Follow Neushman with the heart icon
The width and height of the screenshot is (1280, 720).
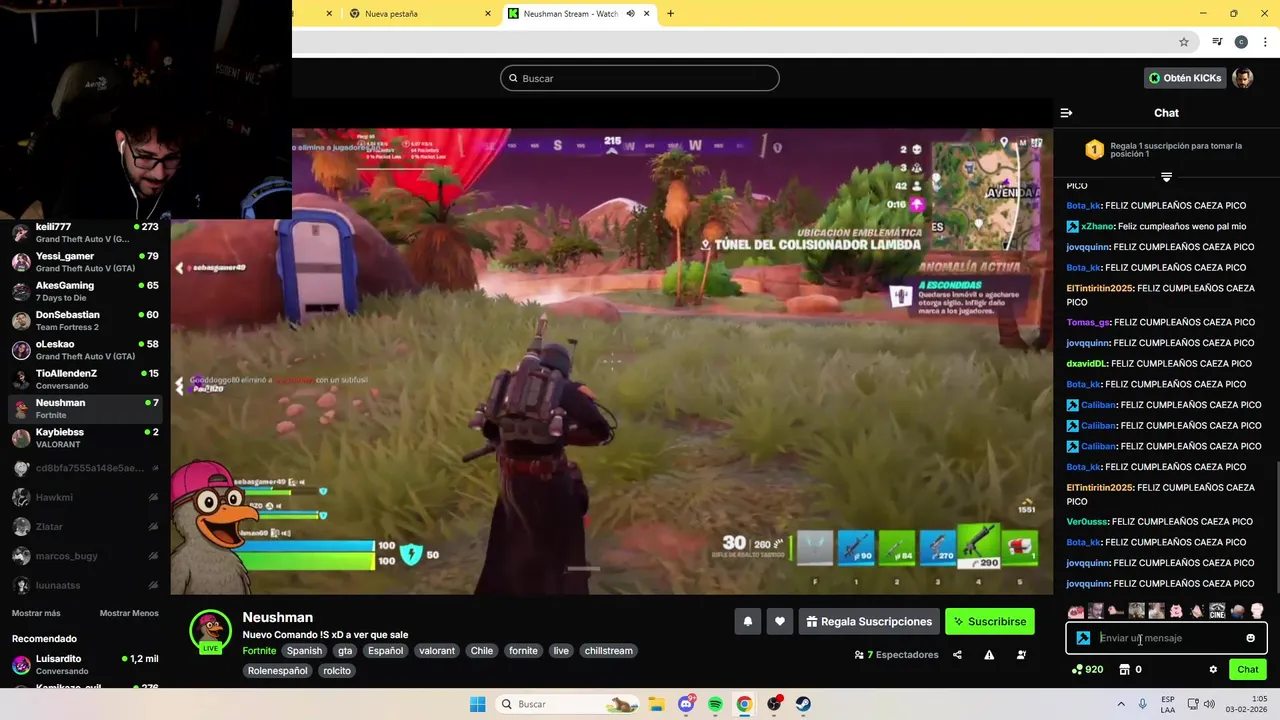780,621
